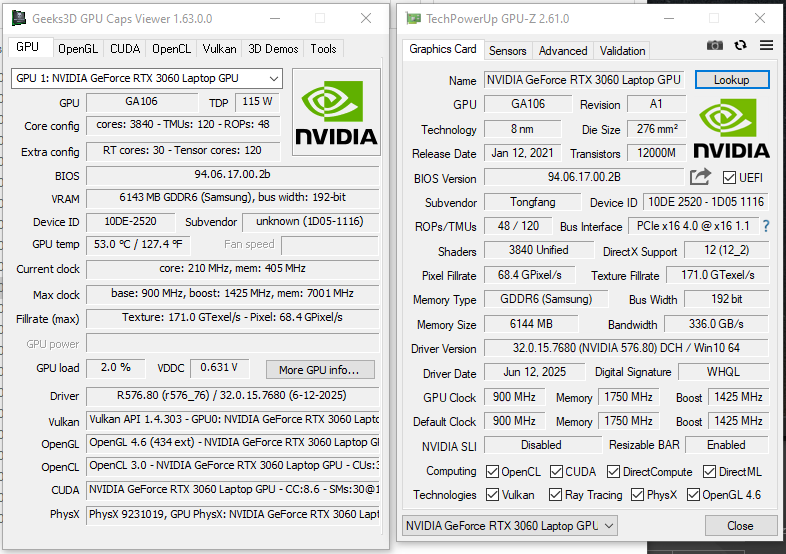The image size is (786, 554).
Task: Click the Close button in GPU-Z
Action: (740, 525)
